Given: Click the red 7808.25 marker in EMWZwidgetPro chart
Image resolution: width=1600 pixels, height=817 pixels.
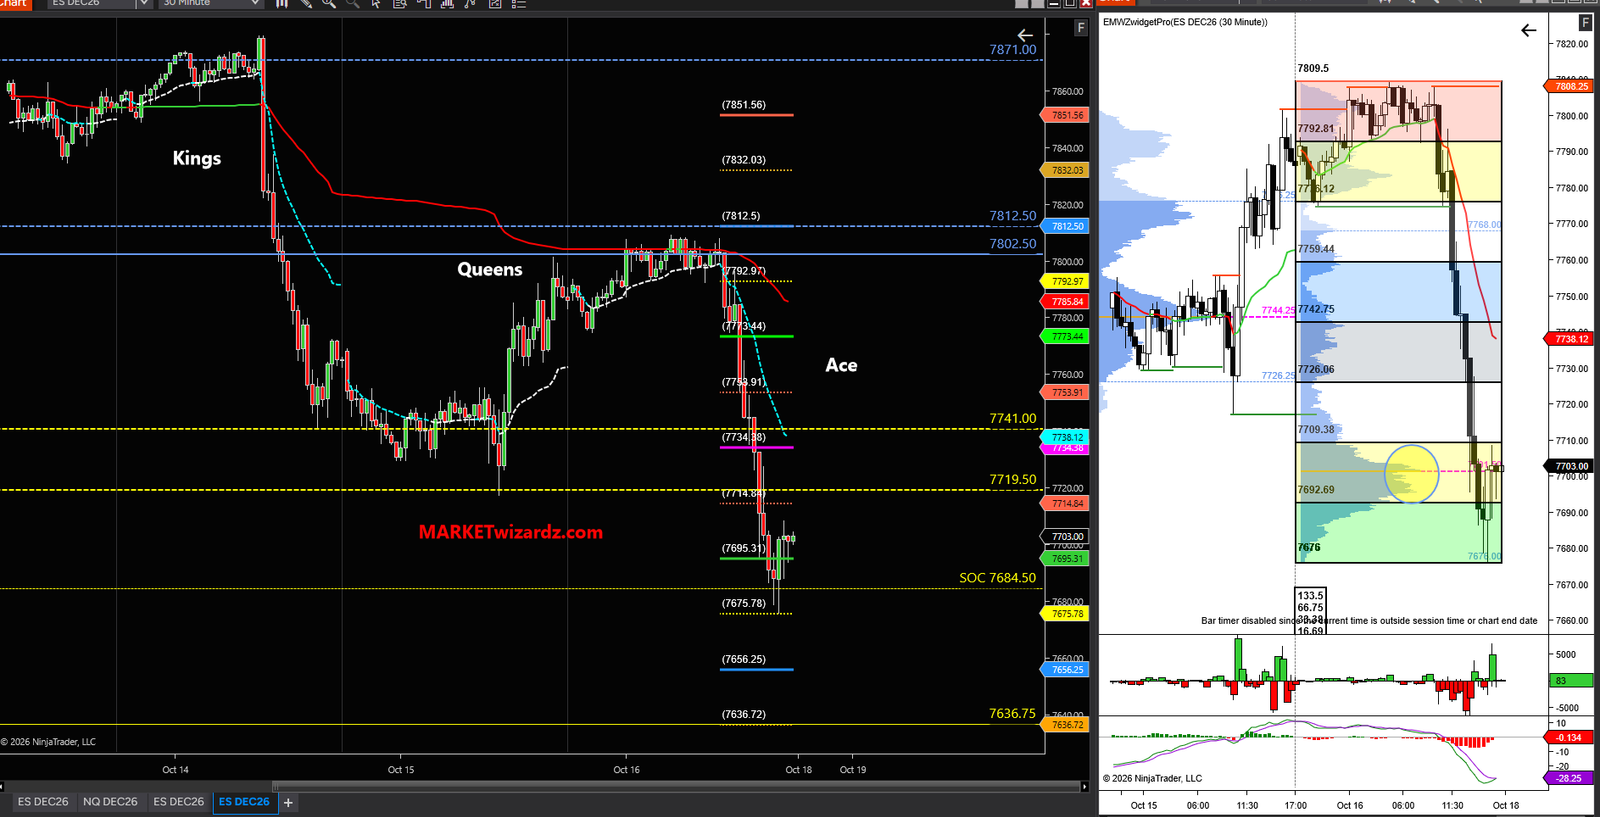Looking at the screenshot, I should (1571, 86).
